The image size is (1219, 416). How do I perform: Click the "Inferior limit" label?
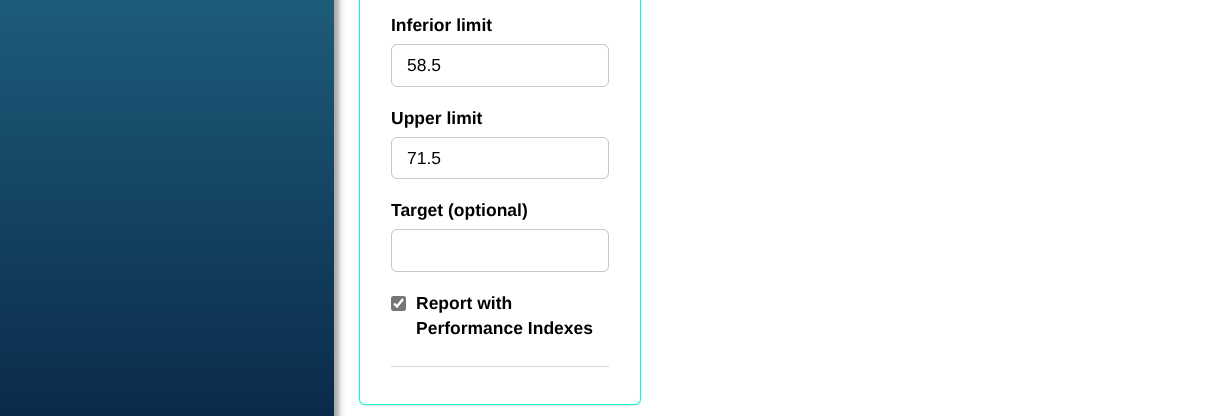coord(441,26)
